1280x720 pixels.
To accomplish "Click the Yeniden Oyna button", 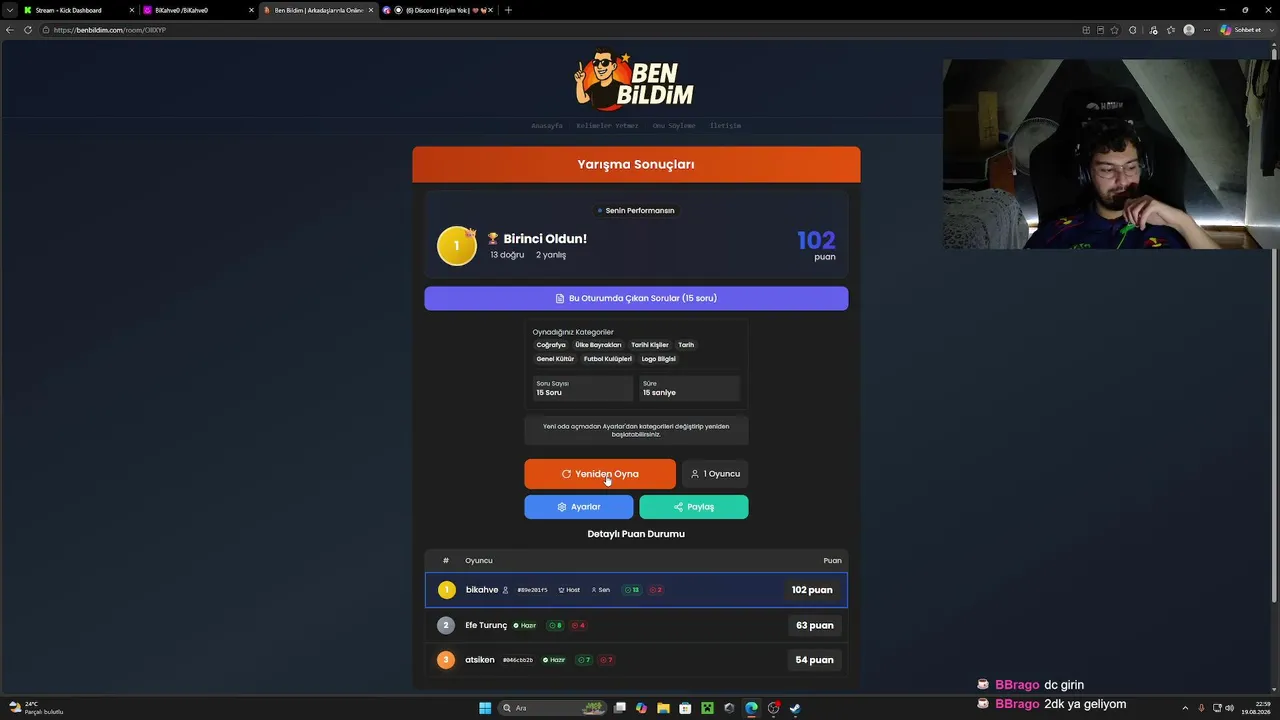I will [600, 474].
